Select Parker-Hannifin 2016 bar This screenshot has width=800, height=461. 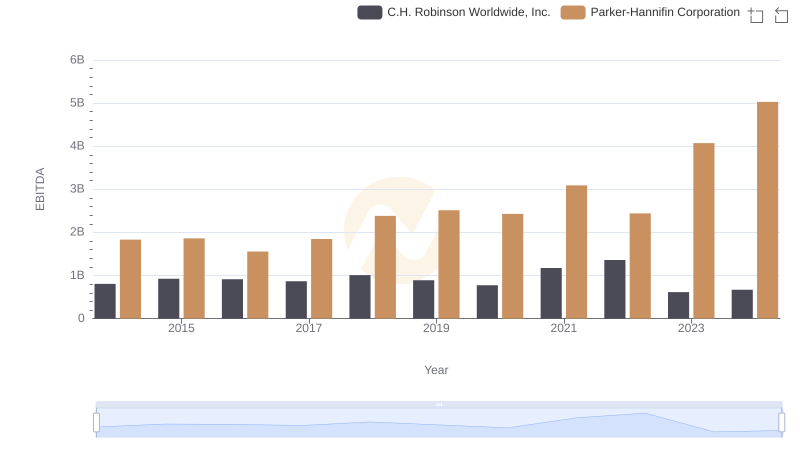point(258,285)
